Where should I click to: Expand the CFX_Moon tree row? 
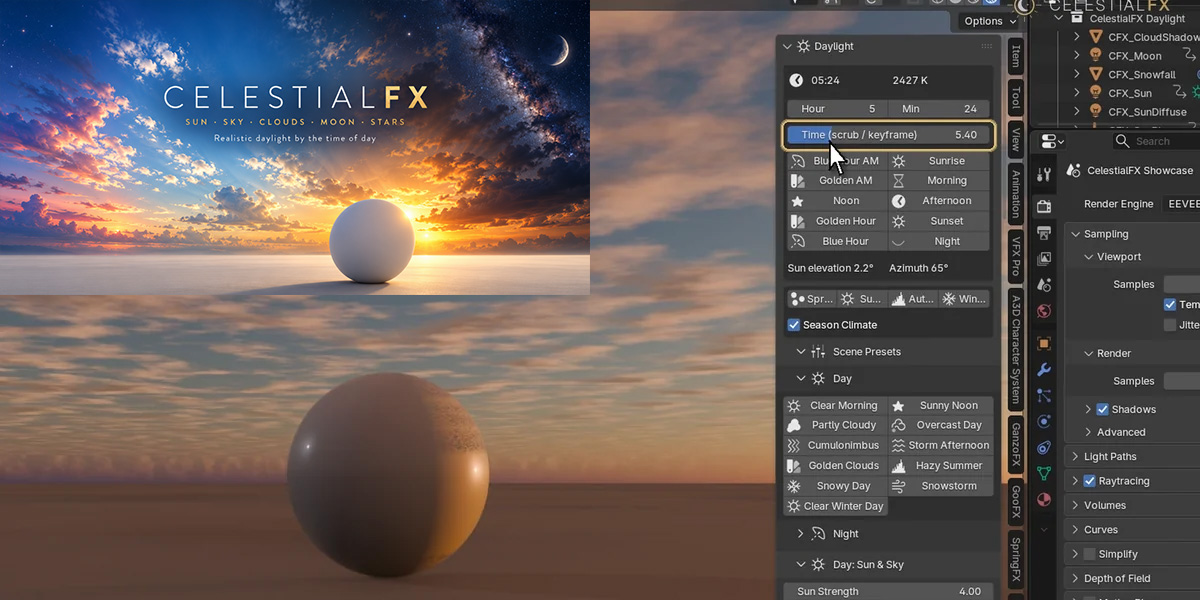click(1077, 56)
